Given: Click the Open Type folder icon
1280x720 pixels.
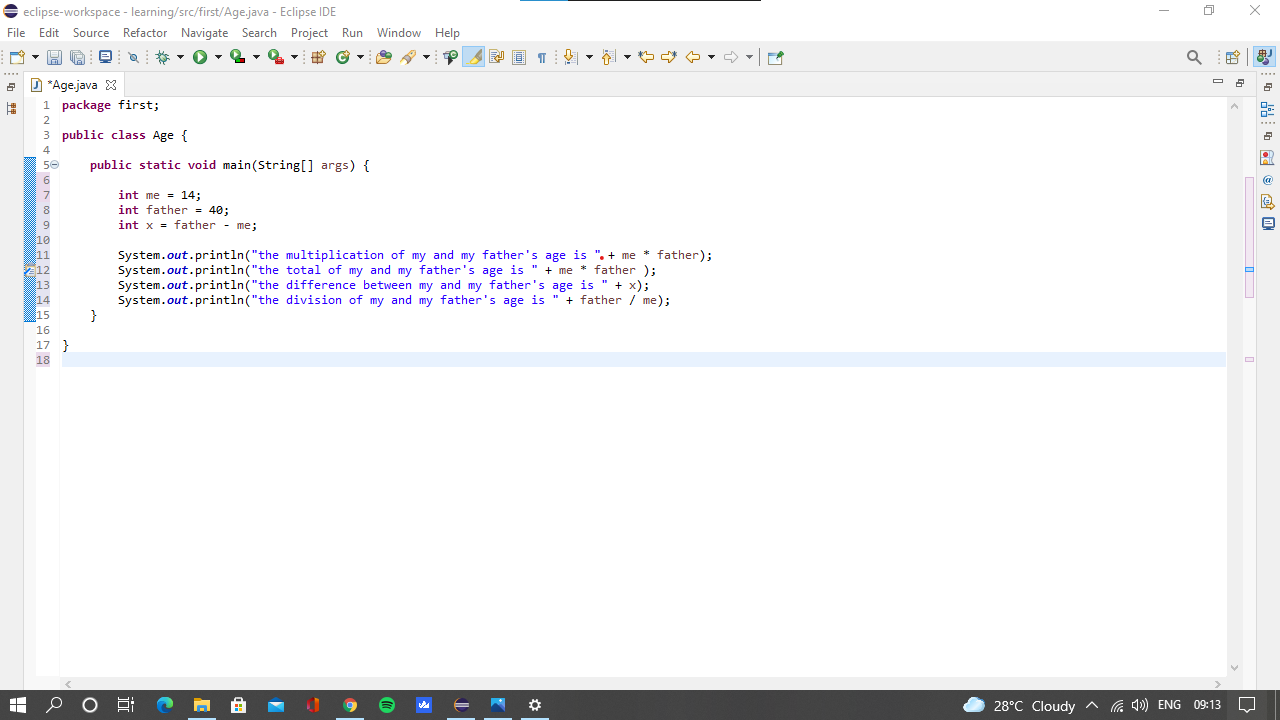Looking at the screenshot, I should [383, 57].
